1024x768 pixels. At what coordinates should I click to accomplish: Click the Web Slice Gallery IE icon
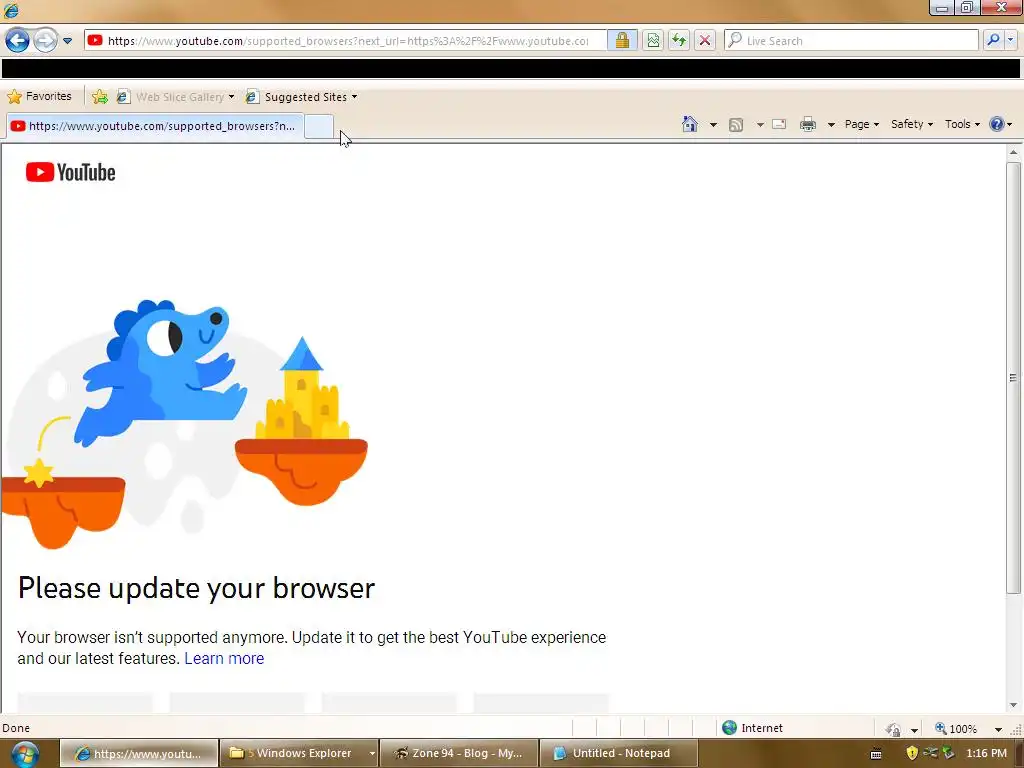coord(123,97)
